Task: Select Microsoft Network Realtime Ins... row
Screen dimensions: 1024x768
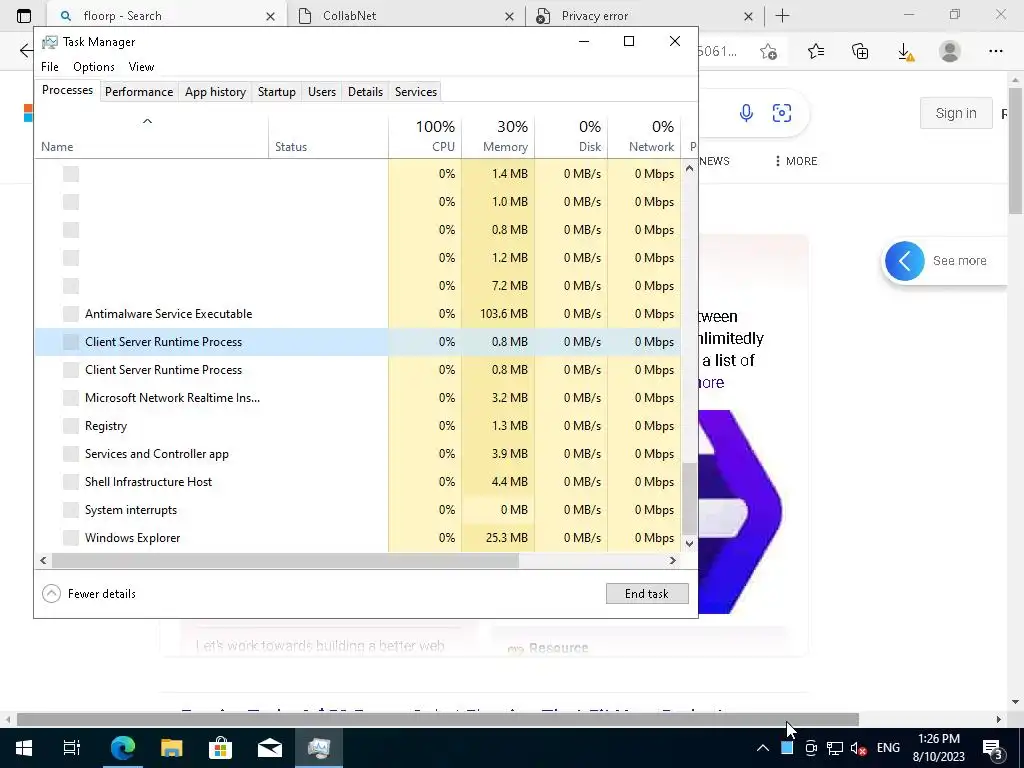Action: 358,398
